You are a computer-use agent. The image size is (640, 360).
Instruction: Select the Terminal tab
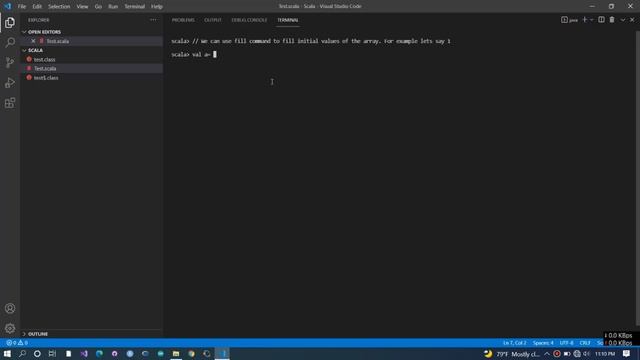point(287,20)
